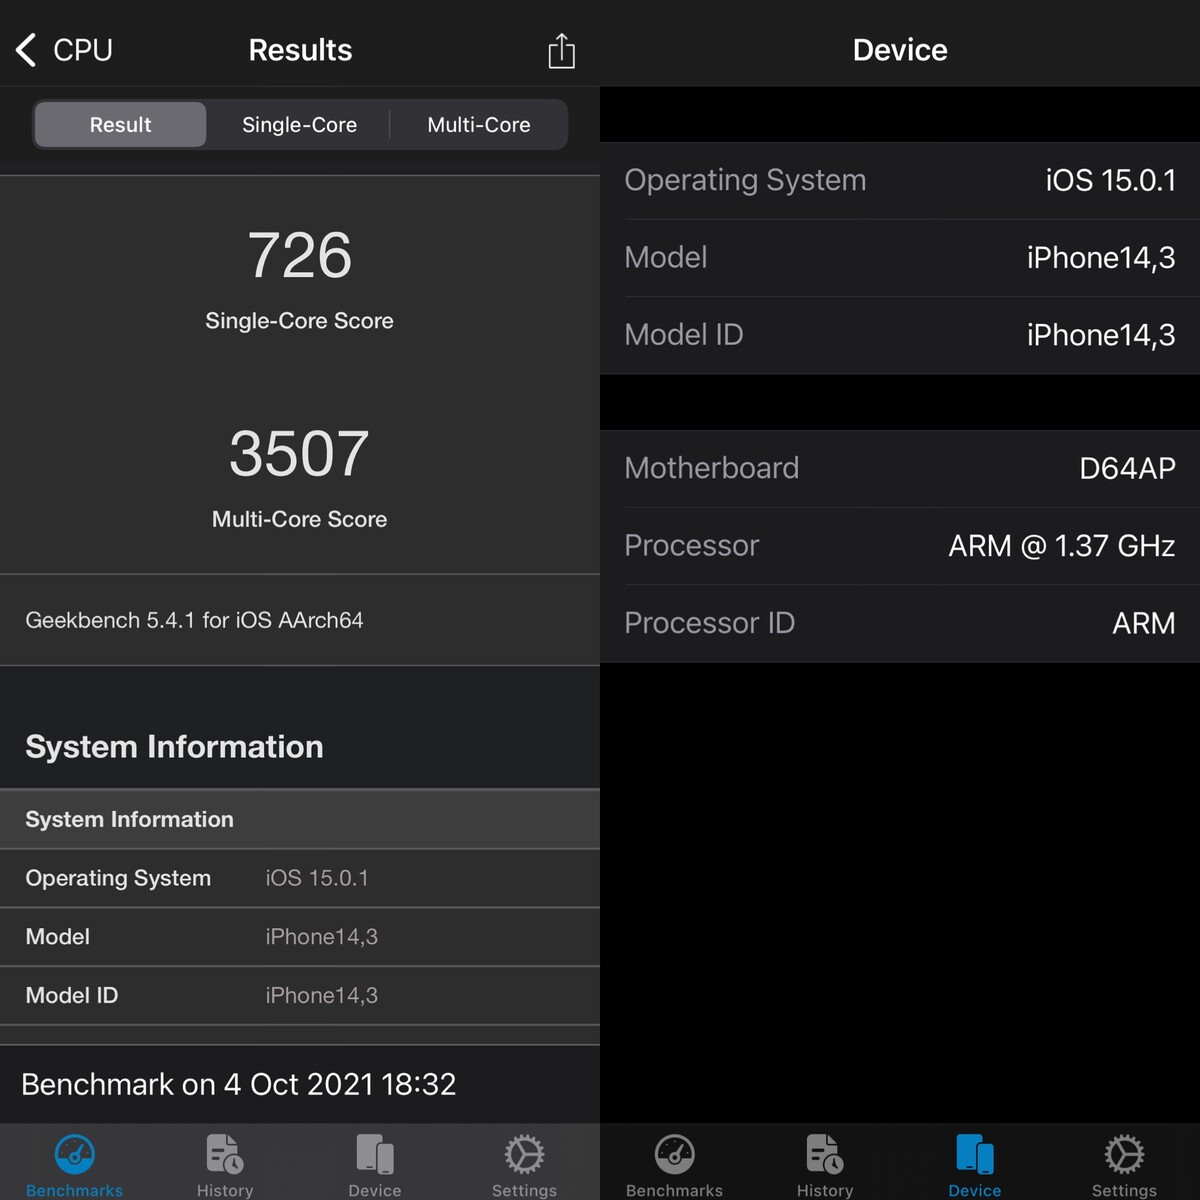Tap Operating System row in Results table
Viewport: 1200px width, 1200px height.
(x=300, y=878)
